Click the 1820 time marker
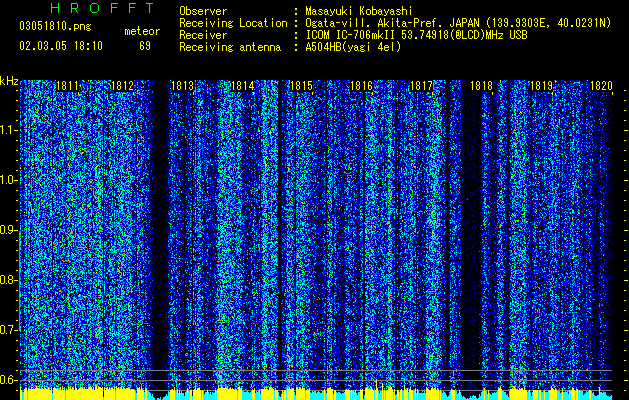This screenshot has width=629, height=400. (x=601, y=86)
